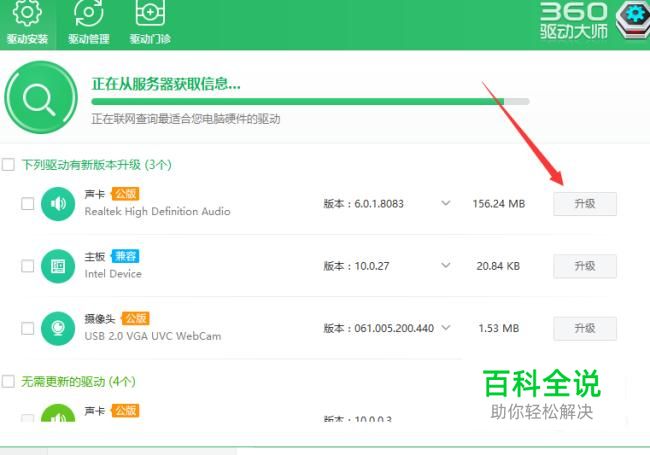Check the USB 2.0 VGA UVC WebCam checkbox
650x455 pixels.
(x=28, y=328)
